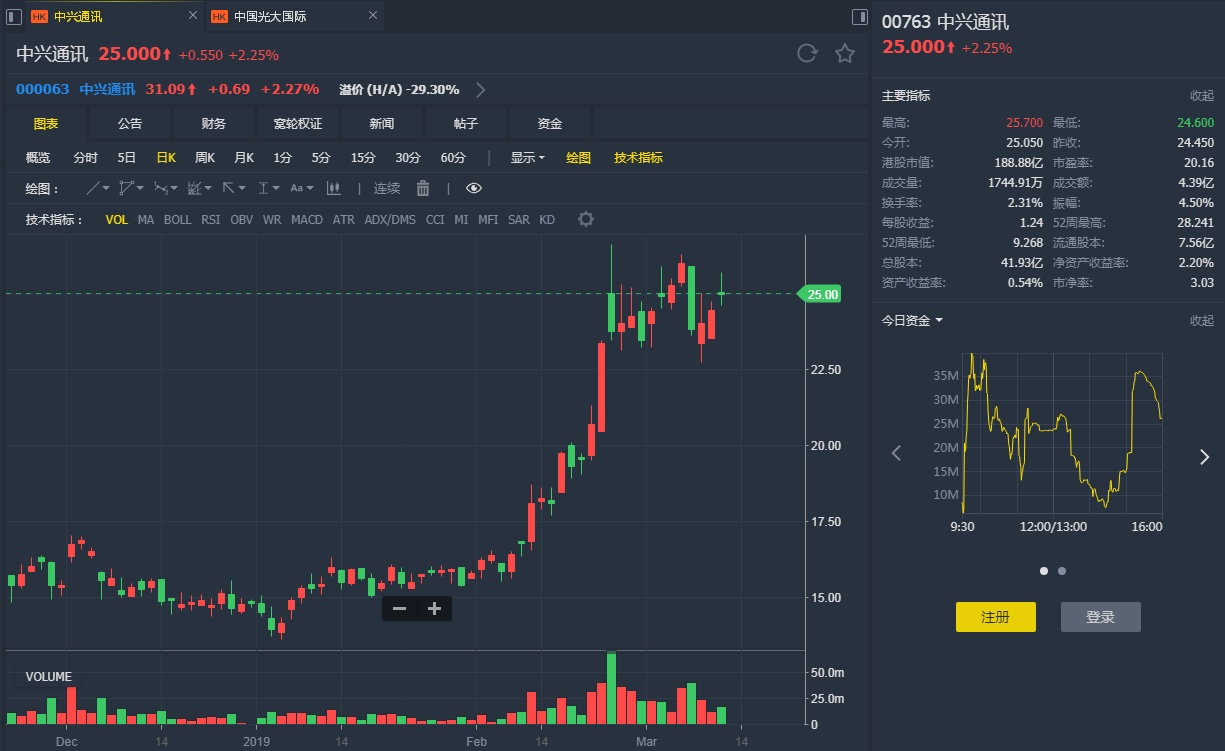This screenshot has width=1225, height=751.
Task: Select the 1分 chart period
Action: tap(283, 158)
